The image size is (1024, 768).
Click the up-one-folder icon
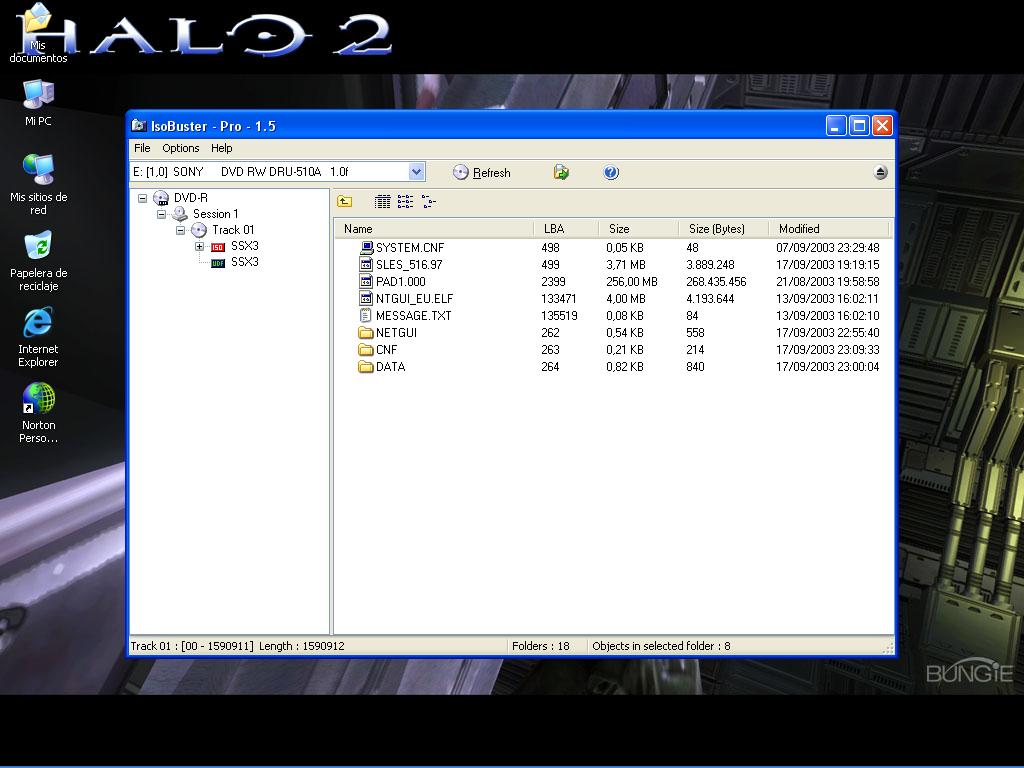coord(344,202)
